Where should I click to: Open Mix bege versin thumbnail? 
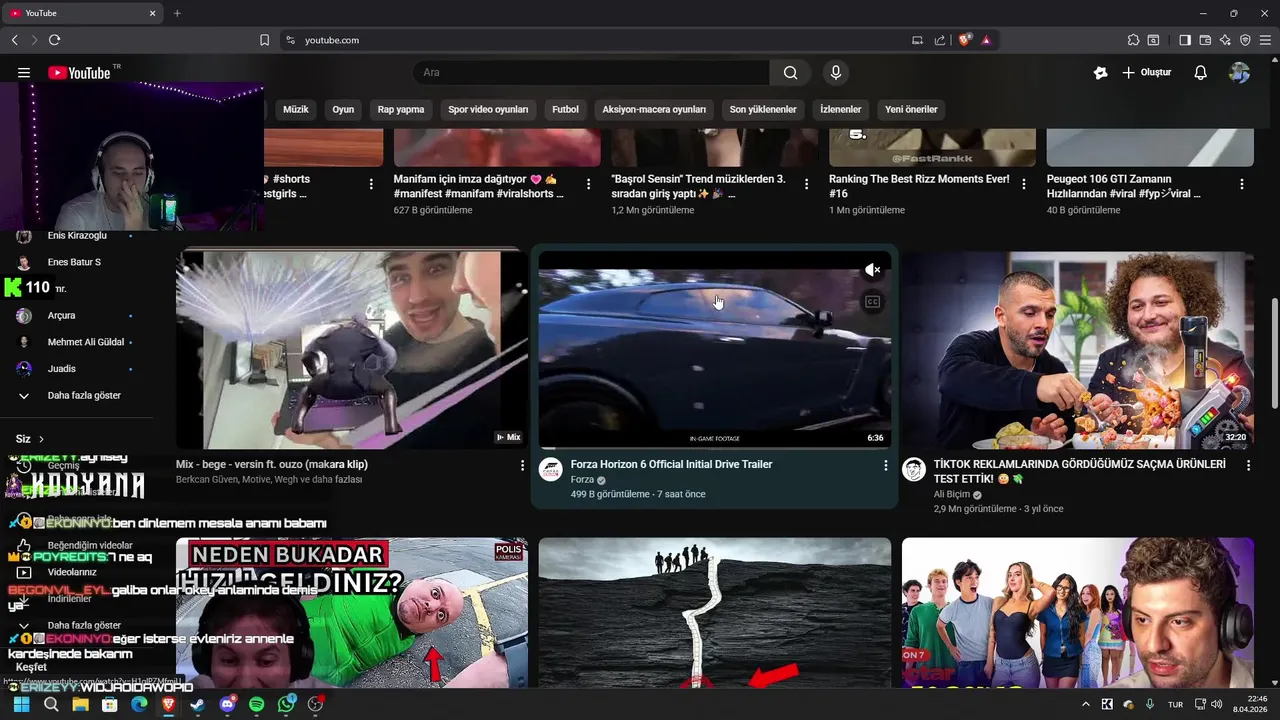coord(352,350)
